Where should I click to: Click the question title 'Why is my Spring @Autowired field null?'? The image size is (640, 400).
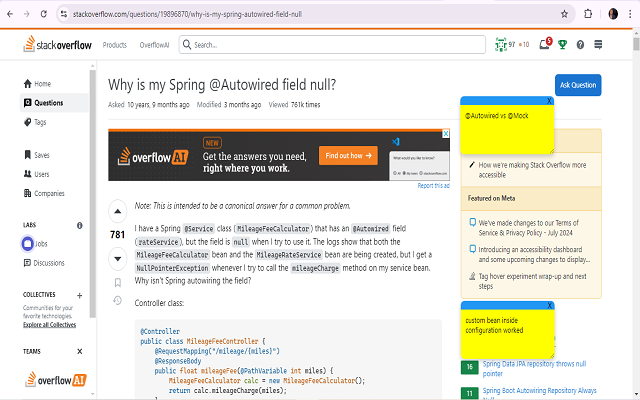point(222,84)
